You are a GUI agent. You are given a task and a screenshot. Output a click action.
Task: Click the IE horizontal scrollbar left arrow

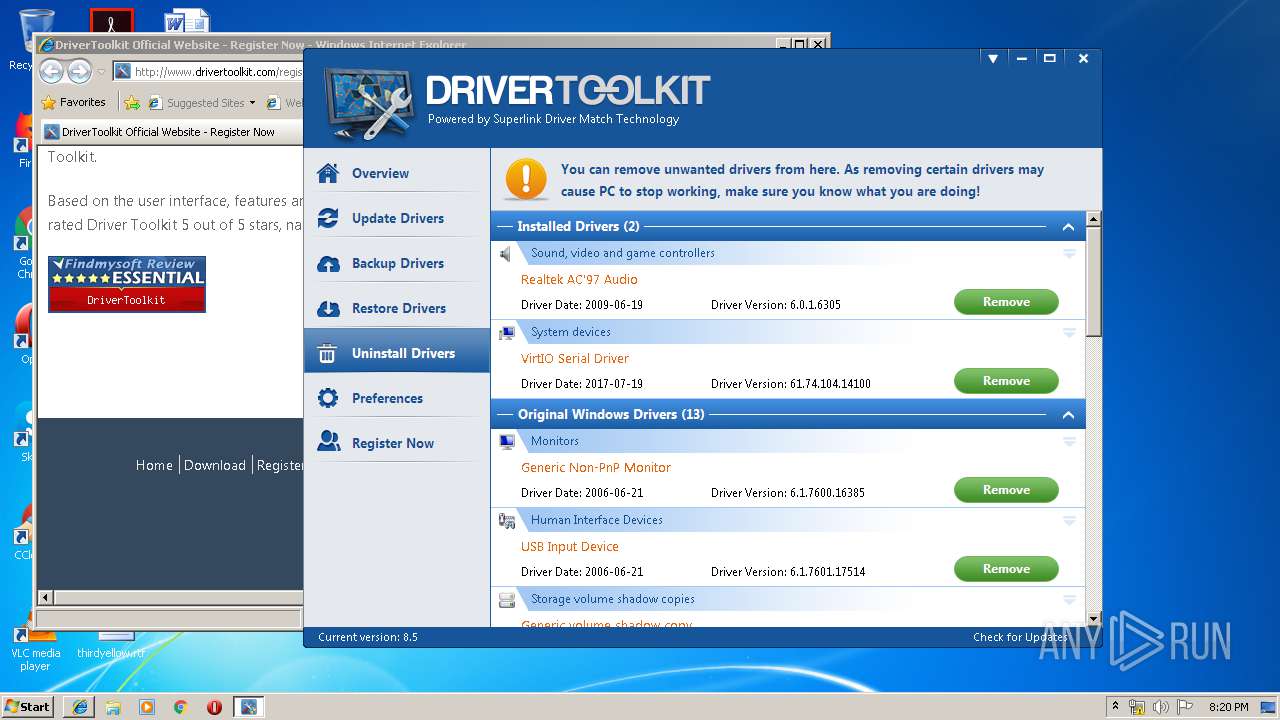point(45,598)
